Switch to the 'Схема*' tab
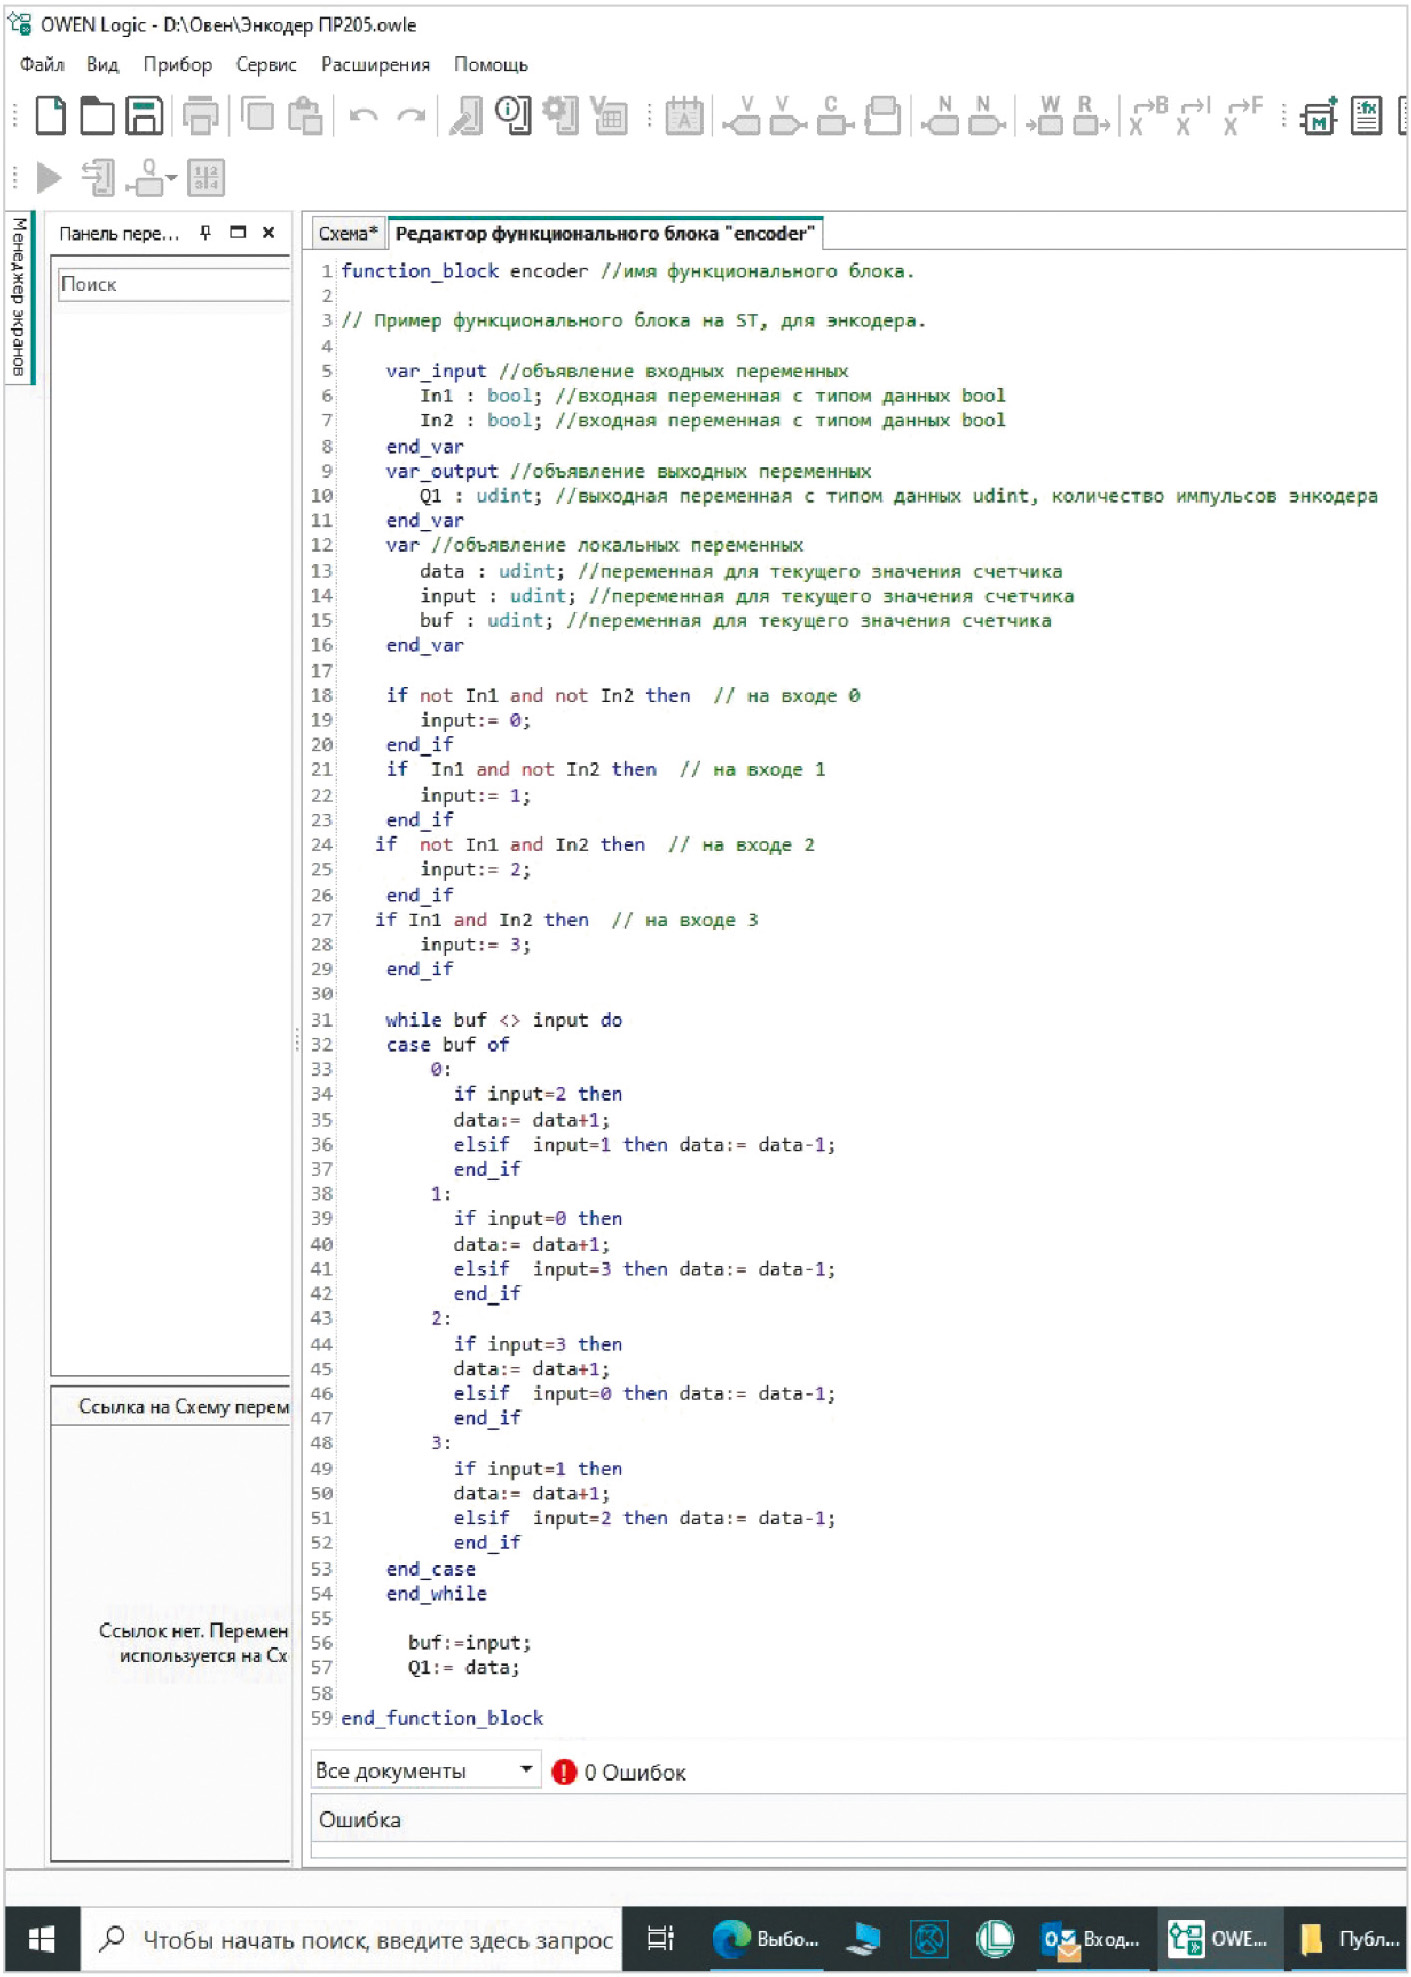Screen dimensions: 1411x1977 pos(347,234)
